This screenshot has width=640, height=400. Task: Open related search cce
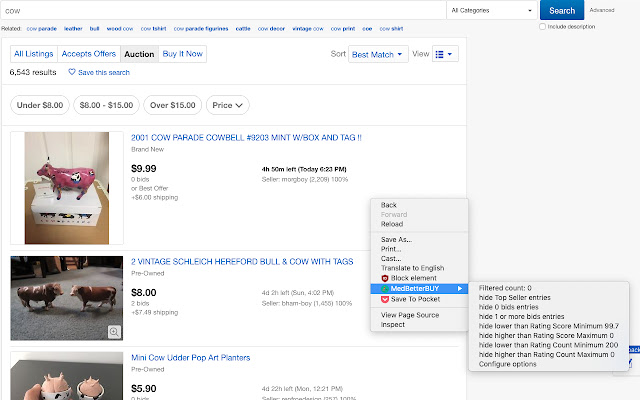[x=367, y=29]
